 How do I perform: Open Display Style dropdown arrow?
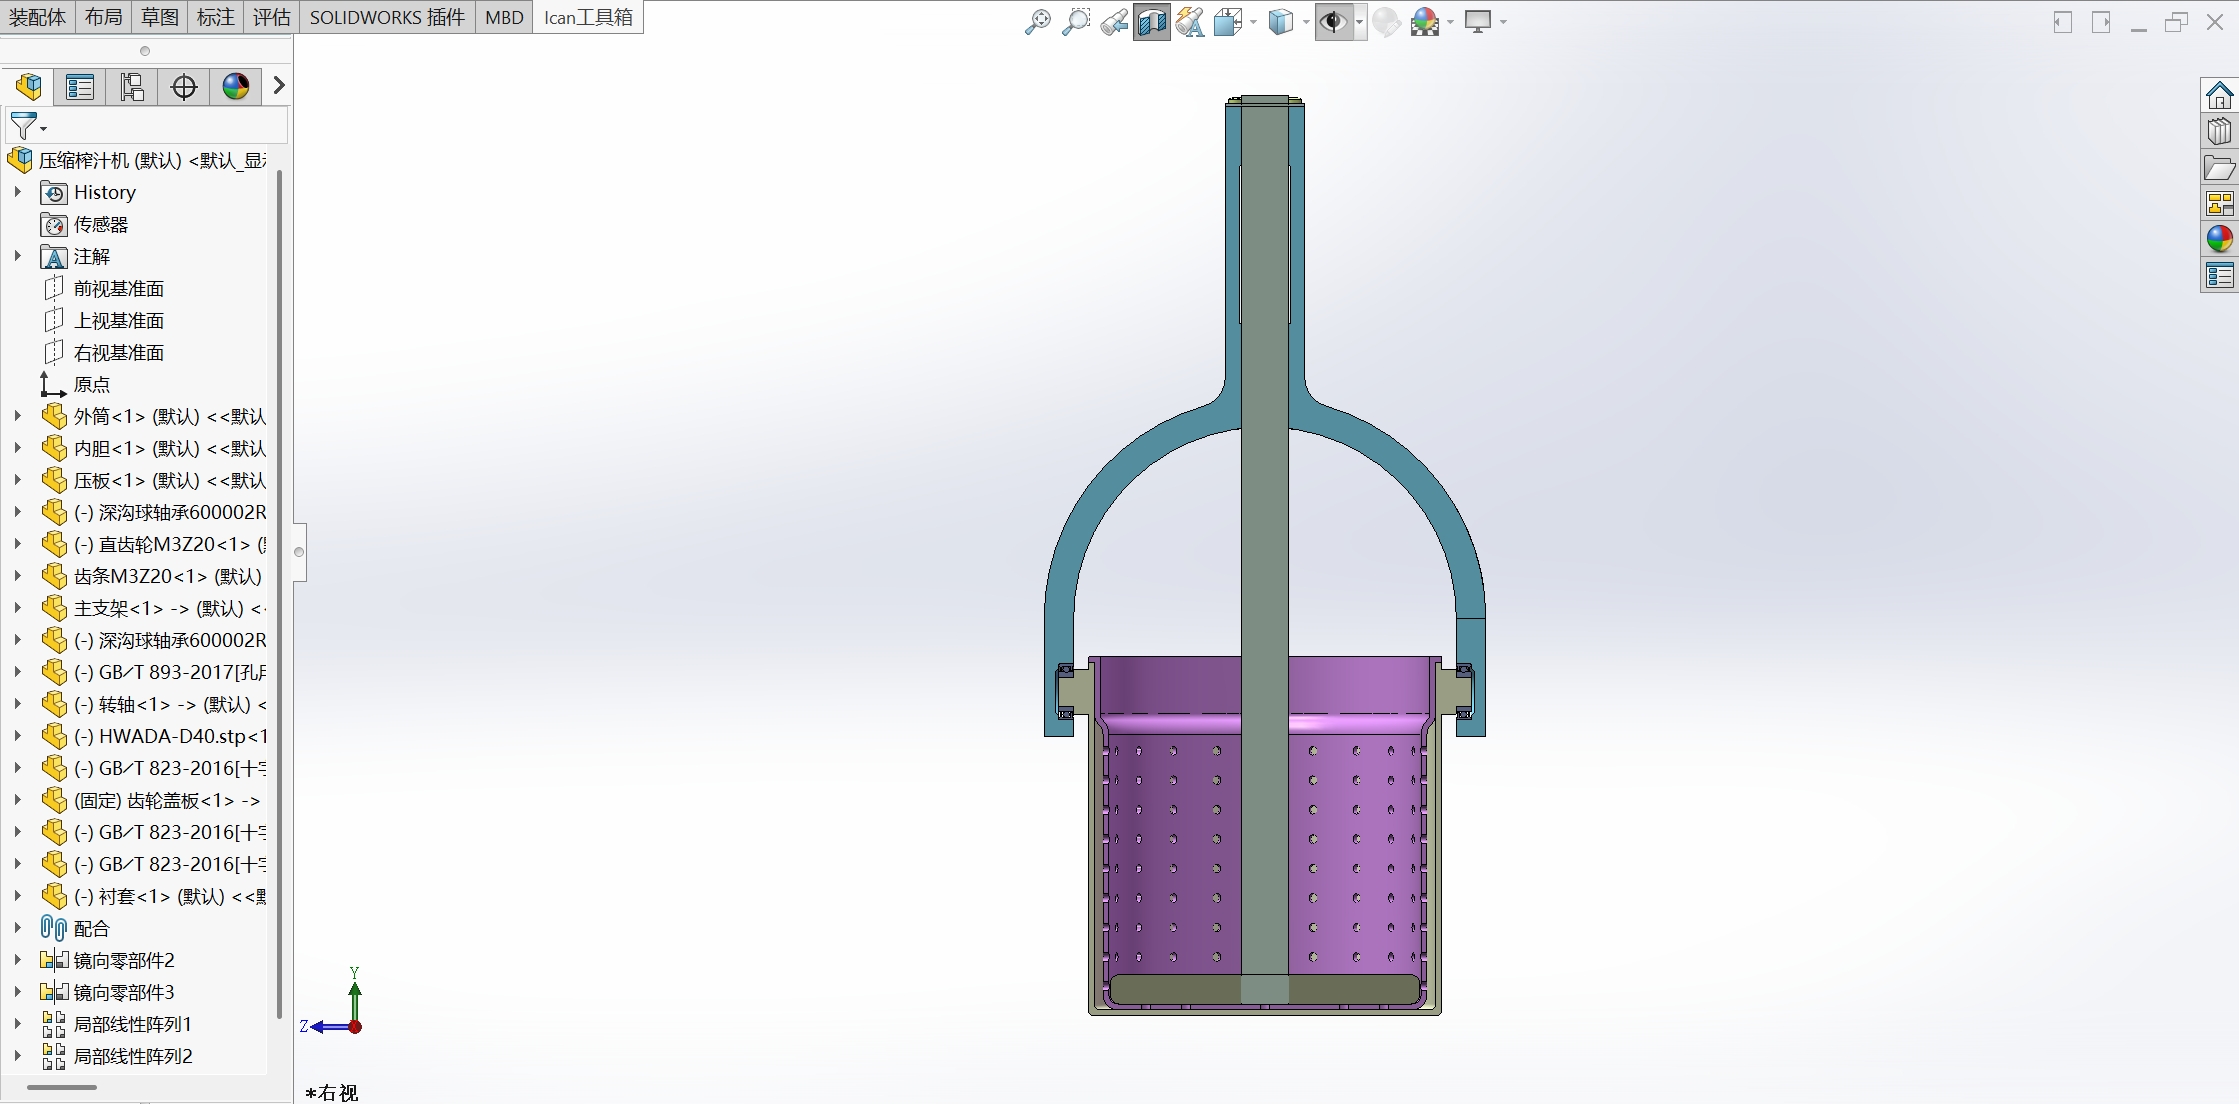[1306, 22]
